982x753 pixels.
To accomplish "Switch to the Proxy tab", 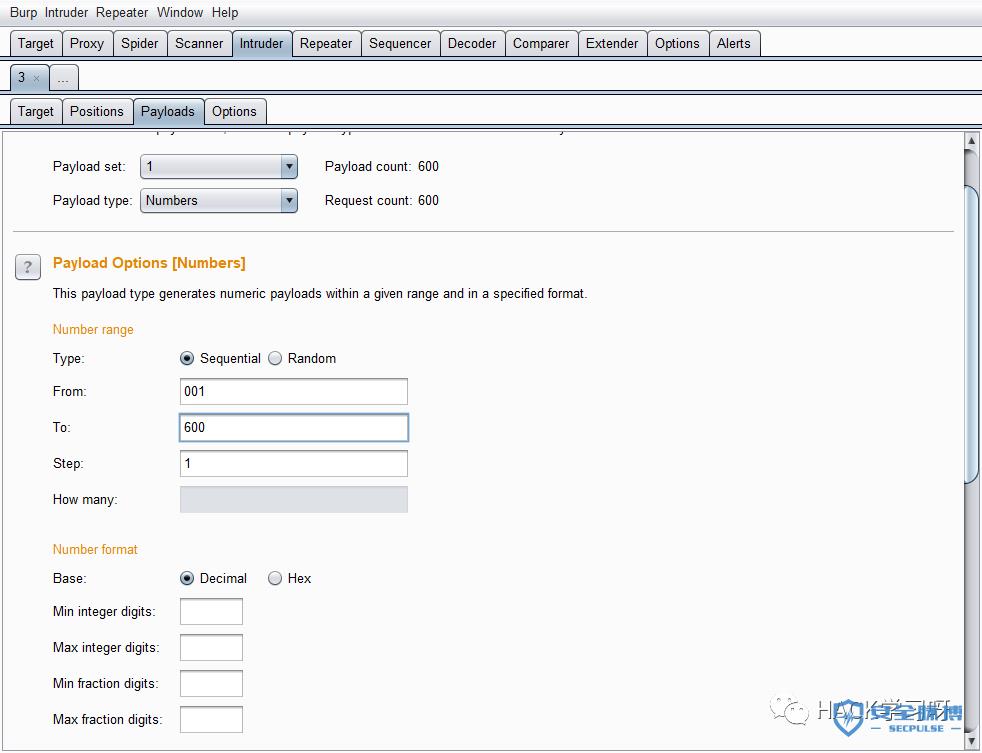I will pyautogui.click(x=87, y=43).
